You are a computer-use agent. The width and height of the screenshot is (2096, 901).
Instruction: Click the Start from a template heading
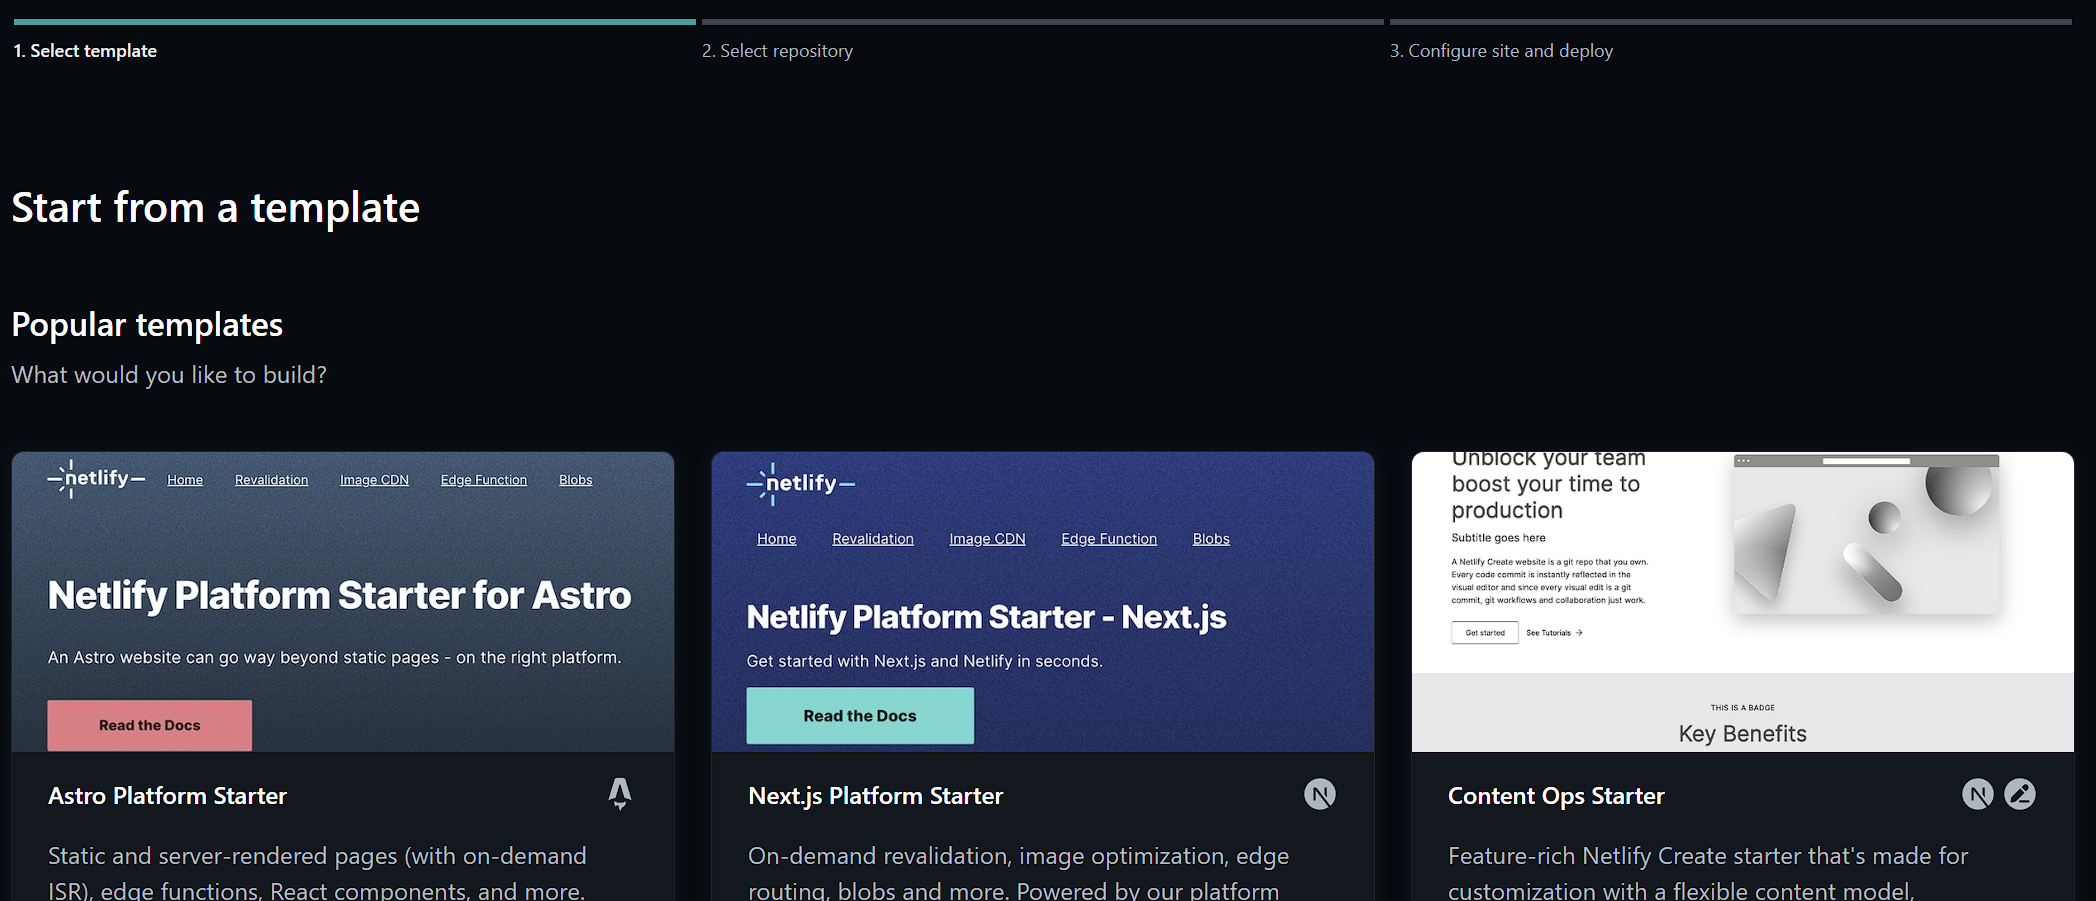pyautogui.click(x=216, y=208)
